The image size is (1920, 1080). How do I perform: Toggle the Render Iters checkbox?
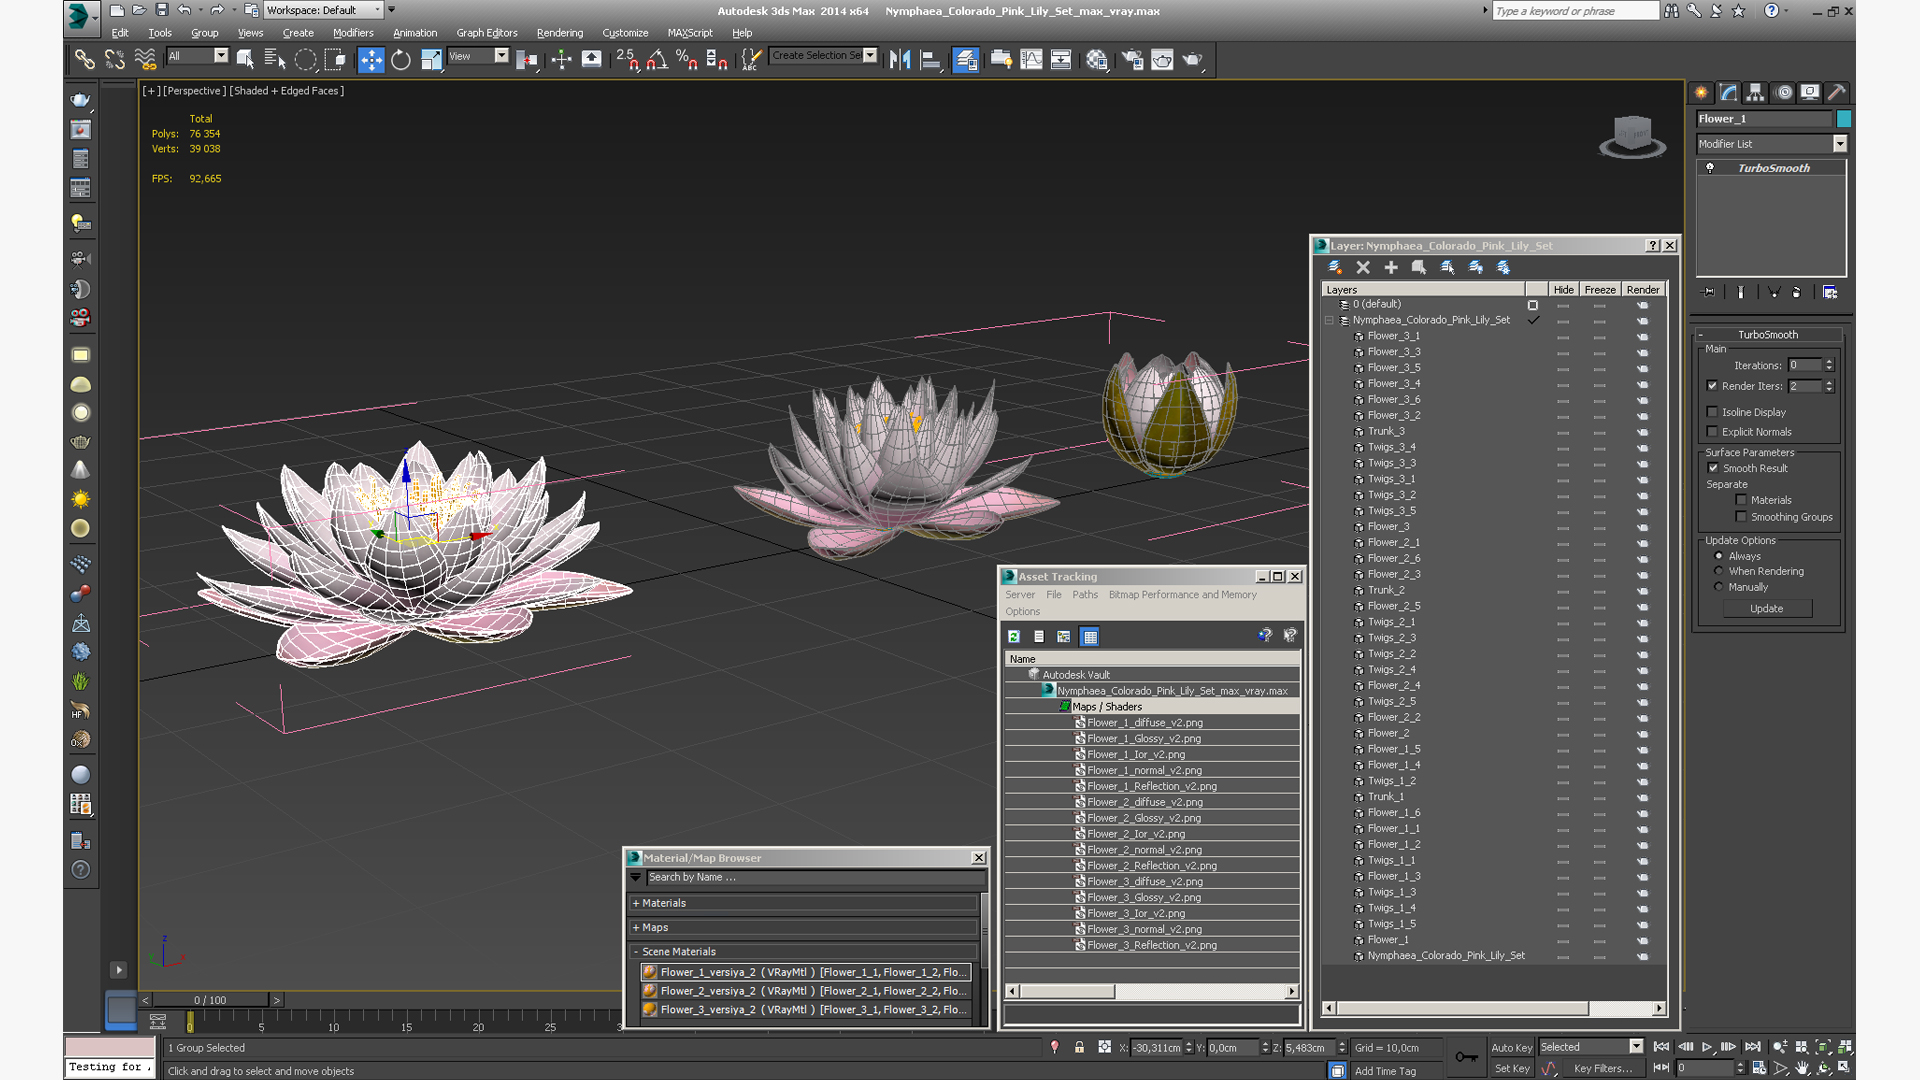tap(1712, 386)
